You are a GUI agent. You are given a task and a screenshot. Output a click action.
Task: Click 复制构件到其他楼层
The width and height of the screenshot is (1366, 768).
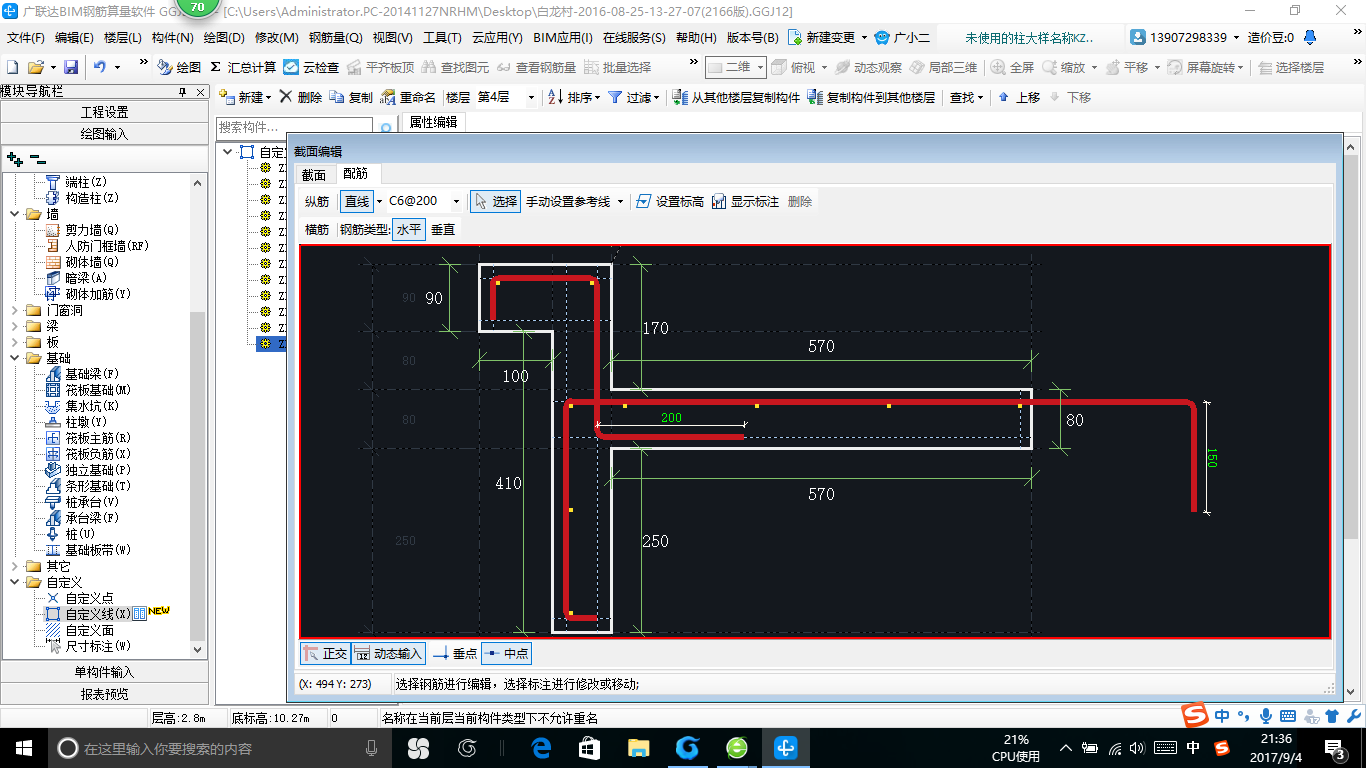871,97
